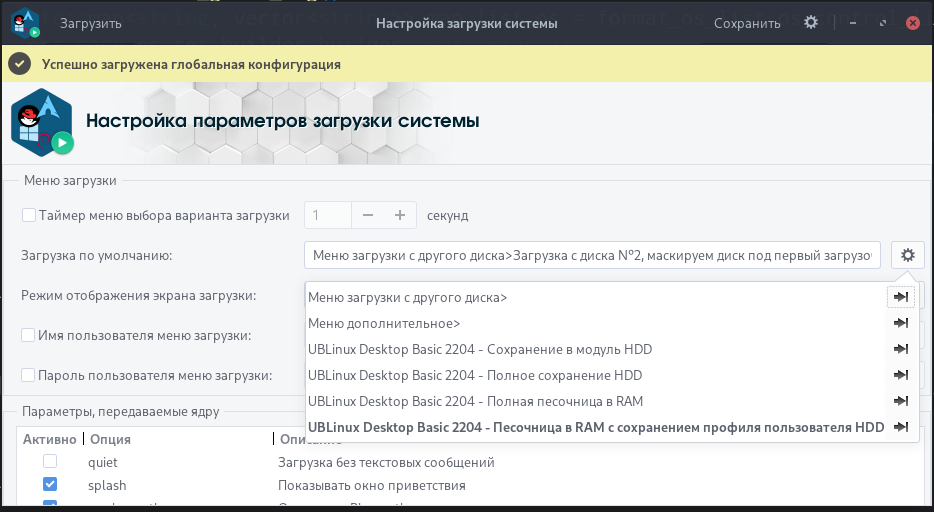Click the gear icon beside default boot field
Image resolution: width=934 pixels, height=512 pixels.
coord(907,255)
